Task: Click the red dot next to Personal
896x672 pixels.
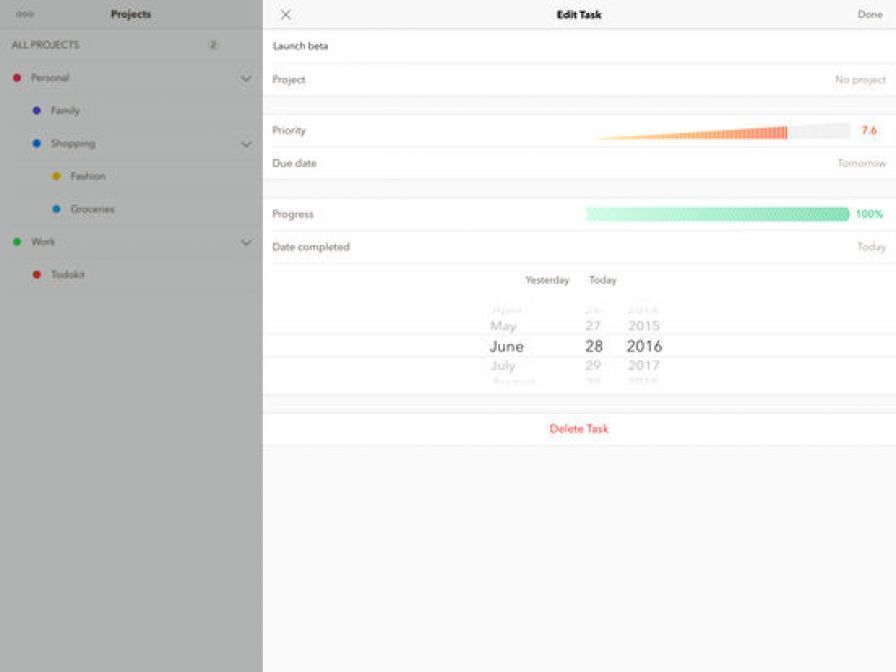Action: [x=17, y=78]
